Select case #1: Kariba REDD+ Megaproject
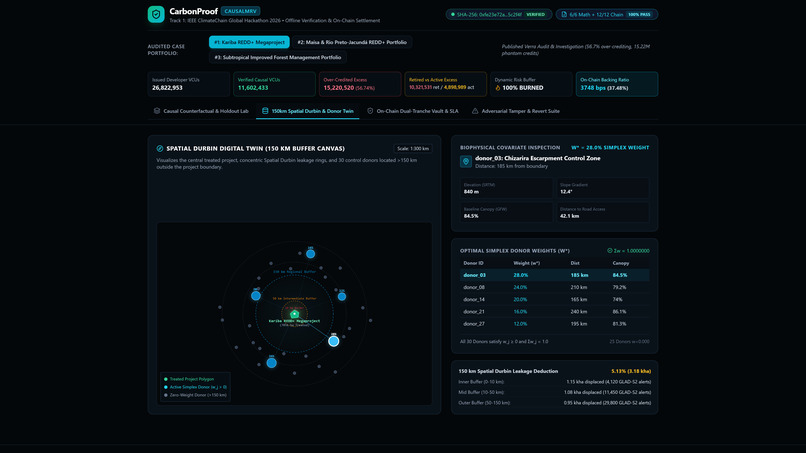 point(249,42)
